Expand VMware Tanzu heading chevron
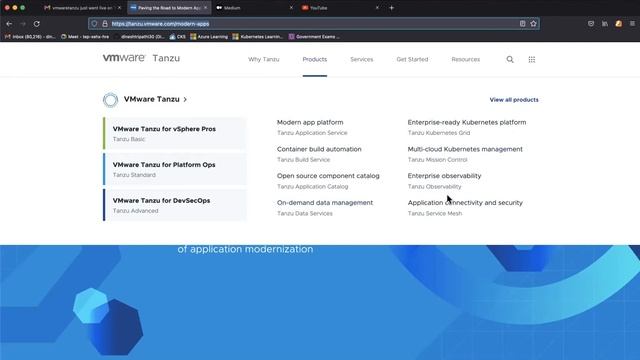The height and width of the screenshot is (360, 640). click(185, 99)
